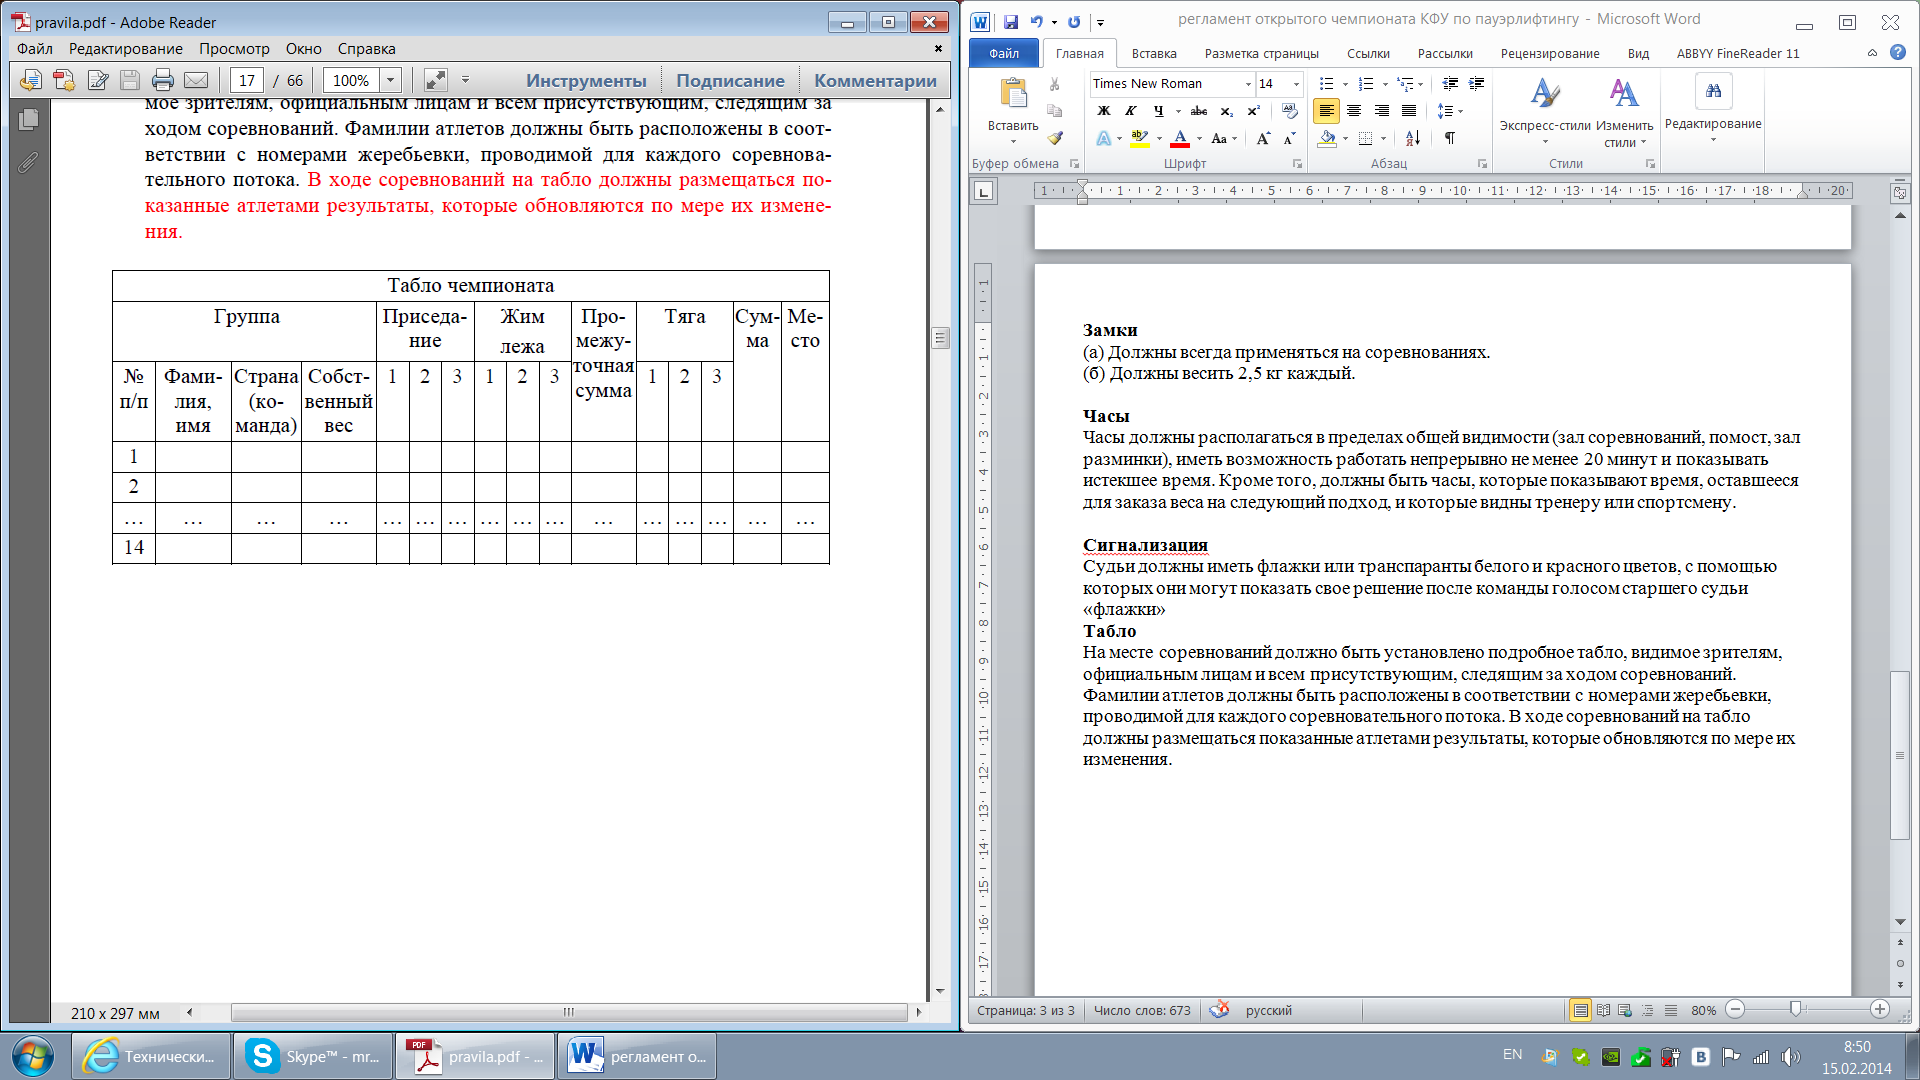Image resolution: width=1920 pixels, height=1080 pixels.
Task: Click the superscript icon in Word ribbon
Action: [1253, 111]
